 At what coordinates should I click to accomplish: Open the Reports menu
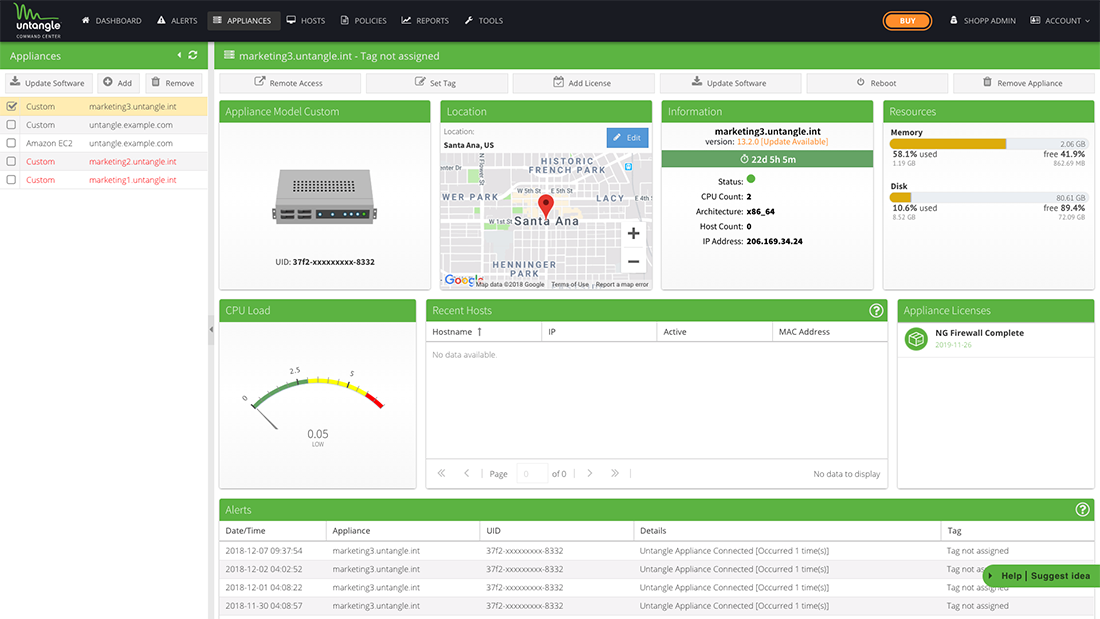(425, 20)
